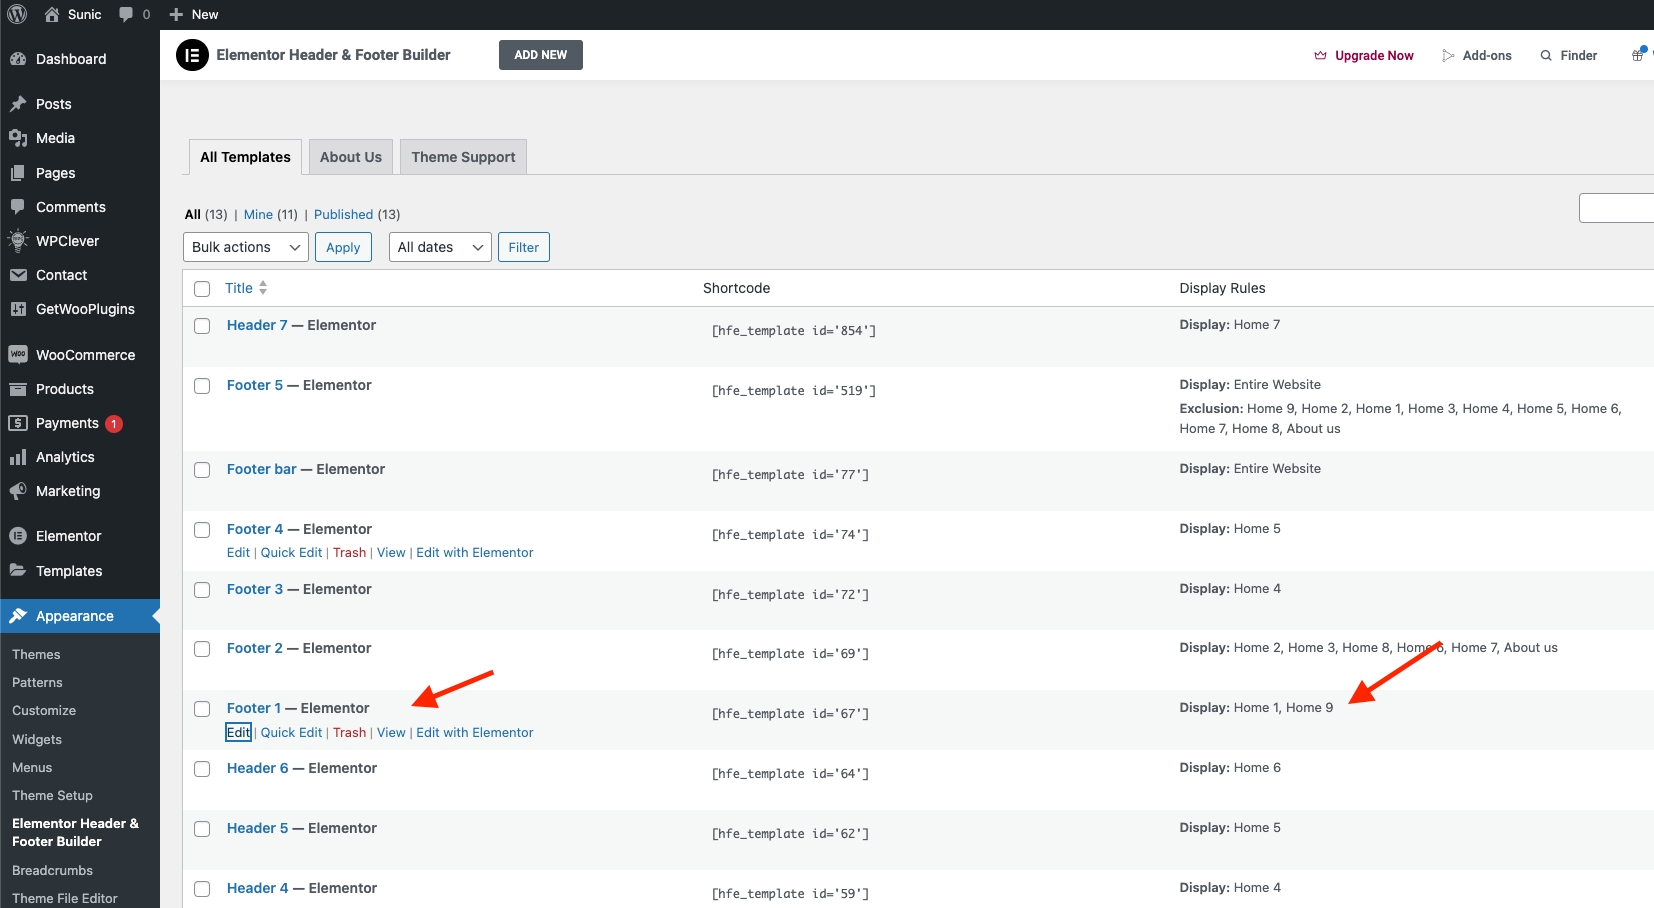Expand the All dates filter dropdown

coord(439,247)
